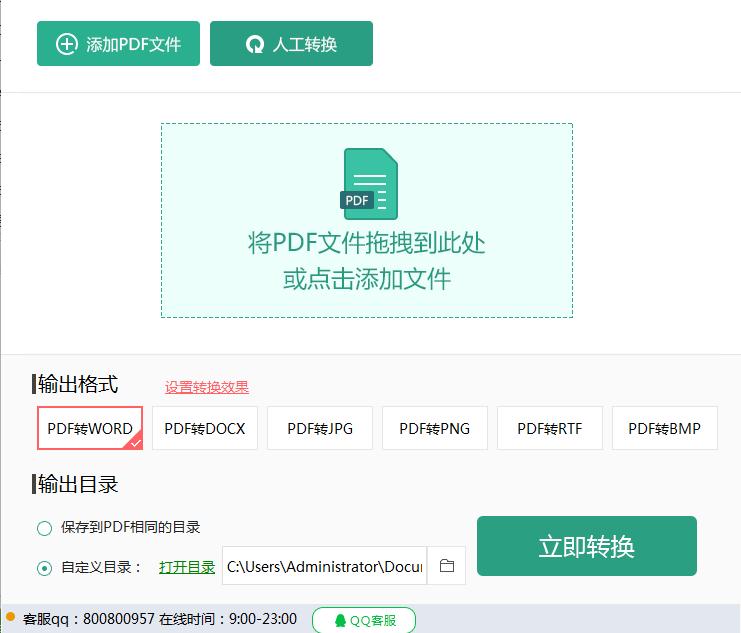Click the QQ客服 support button
The height and width of the screenshot is (633, 741).
tap(364, 620)
